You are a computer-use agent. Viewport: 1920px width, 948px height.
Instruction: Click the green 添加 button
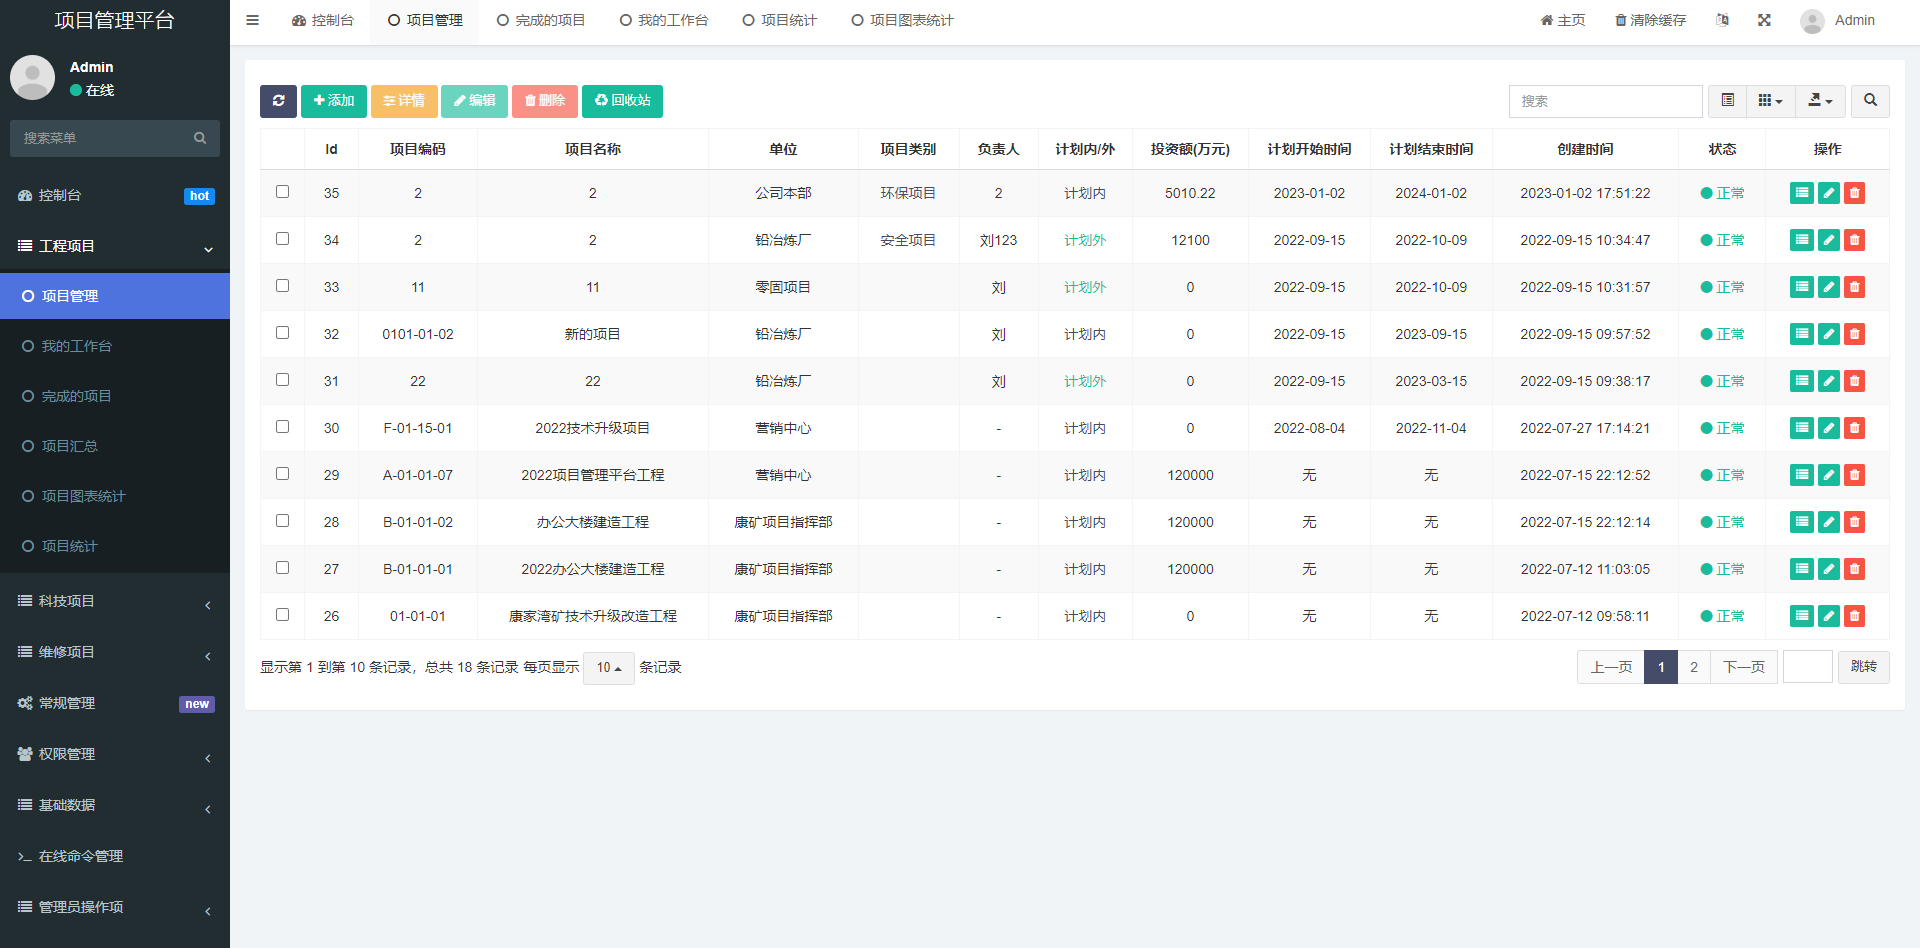coord(334,101)
